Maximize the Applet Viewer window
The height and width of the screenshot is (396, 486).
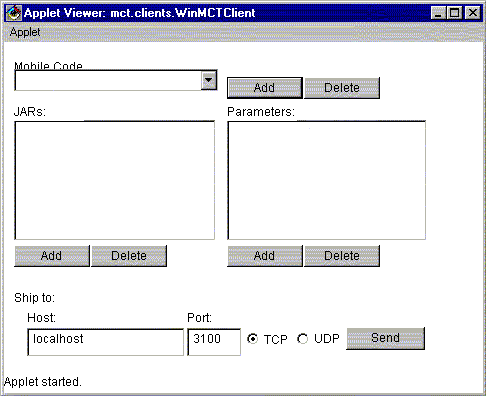pyautogui.click(x=454, y=13)
